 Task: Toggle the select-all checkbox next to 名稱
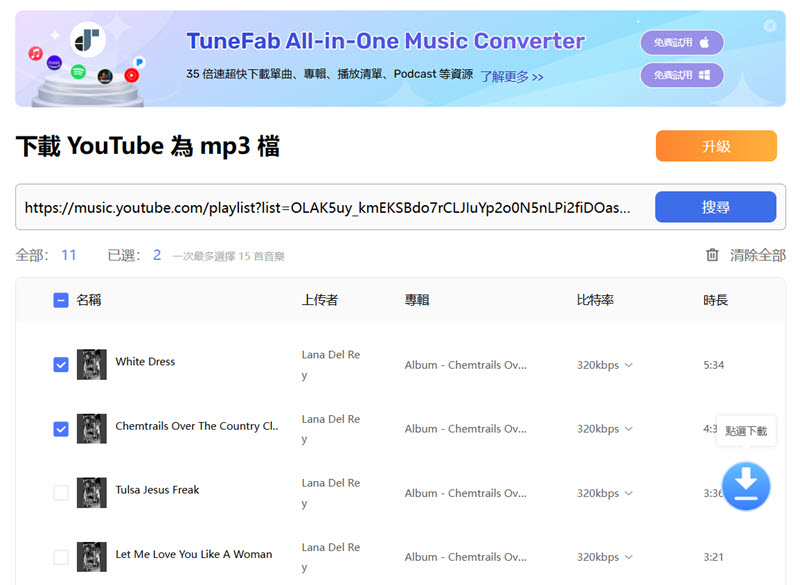61,300
